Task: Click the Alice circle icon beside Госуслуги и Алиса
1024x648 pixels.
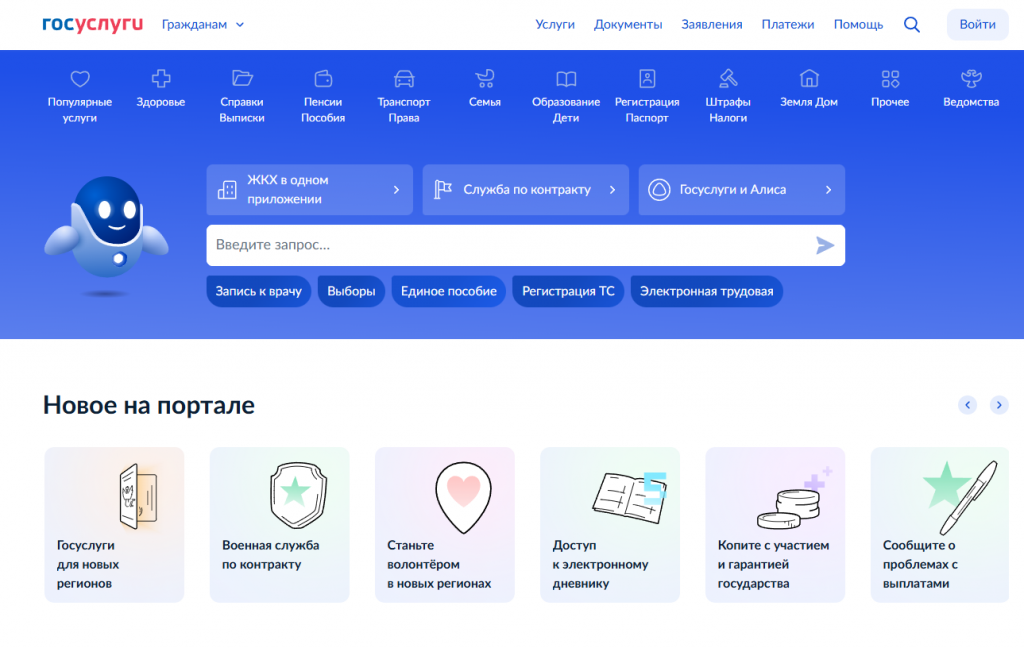Action: (x=659, y=189)
